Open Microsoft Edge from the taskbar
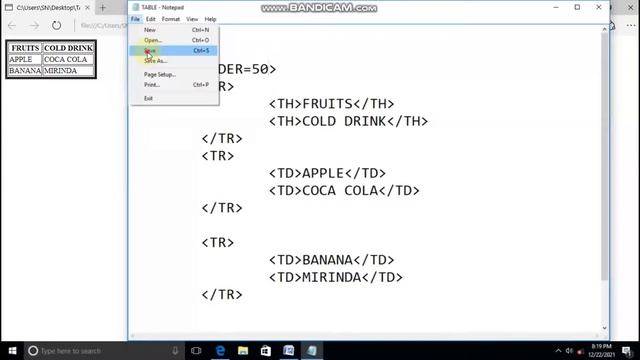This screenshot has height=360, width=640. click(220, 351)
